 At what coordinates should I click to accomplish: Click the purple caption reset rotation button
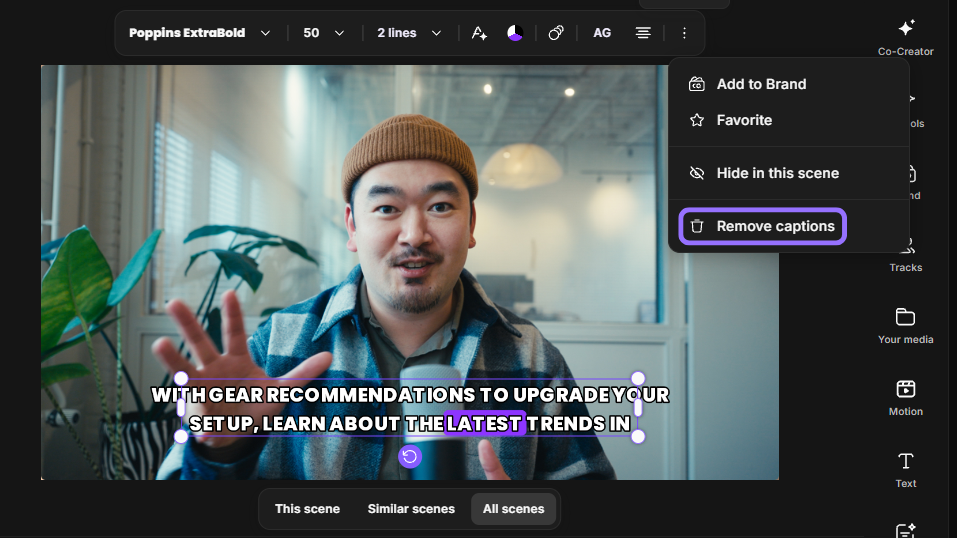pos(410,456)
